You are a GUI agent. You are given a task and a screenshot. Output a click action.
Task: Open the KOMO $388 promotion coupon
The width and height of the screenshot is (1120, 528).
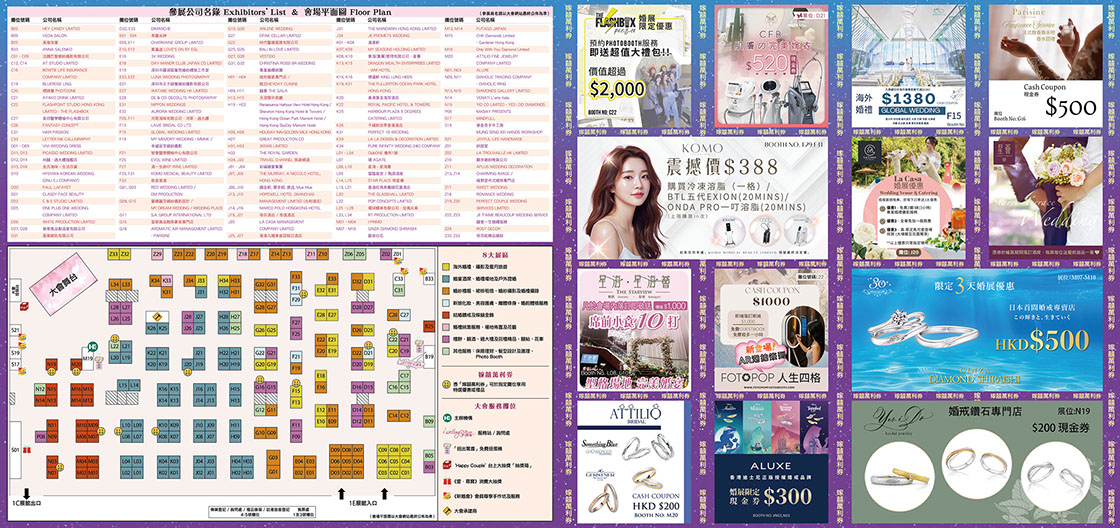point(703,198)
